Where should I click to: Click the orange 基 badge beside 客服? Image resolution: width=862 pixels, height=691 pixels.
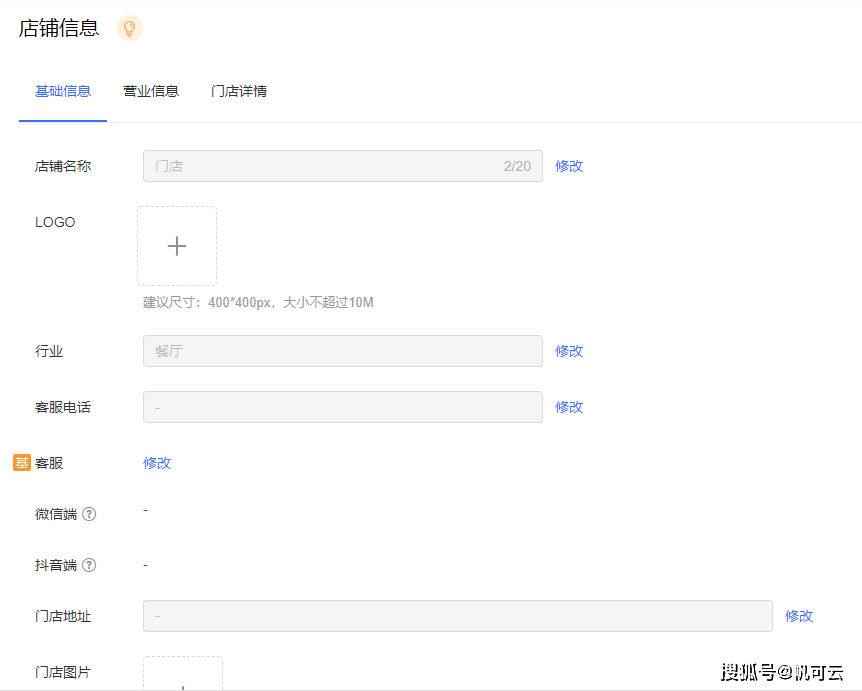point(24,462)
